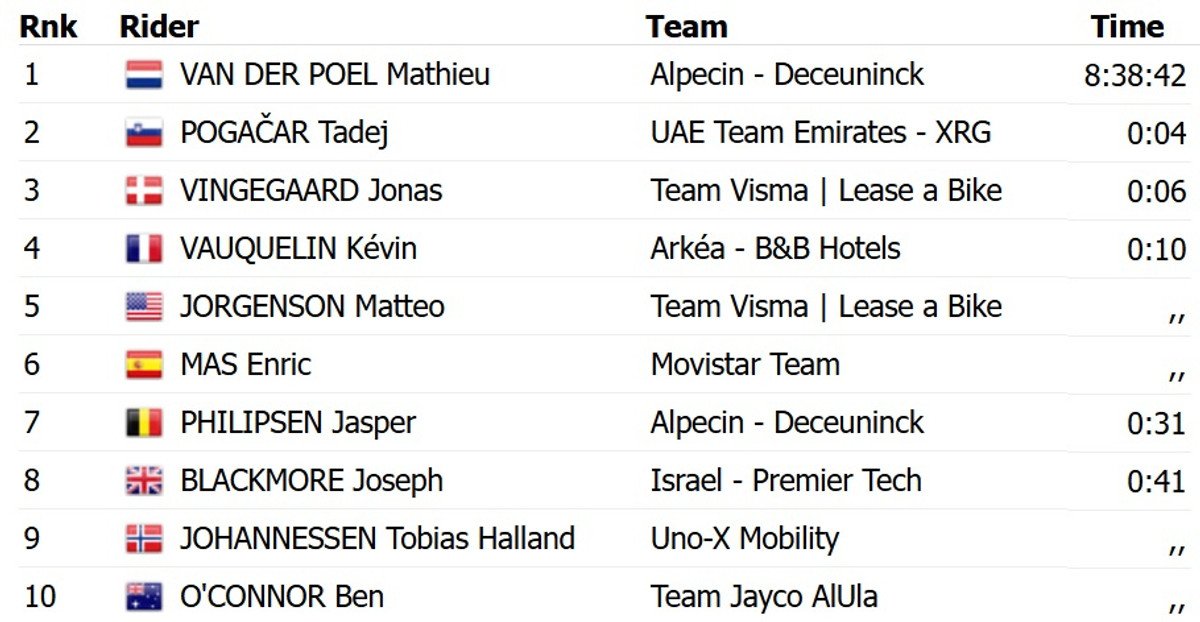
Task: Click the Netherlands flag beside Van der Poel
Action: [144, 75]
